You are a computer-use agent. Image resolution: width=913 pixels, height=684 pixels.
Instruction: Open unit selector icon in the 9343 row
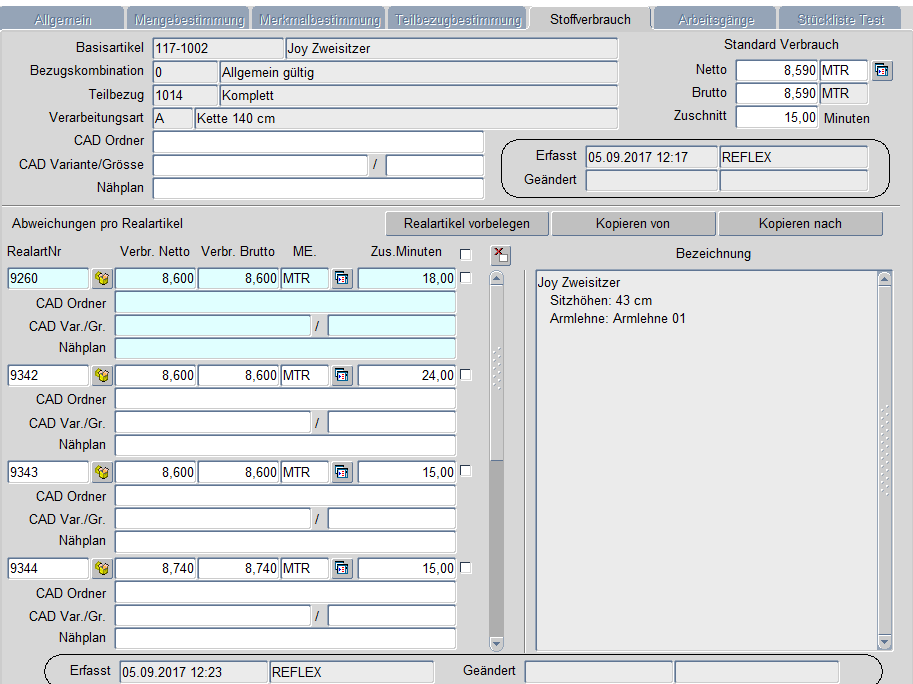click(342, 472)
